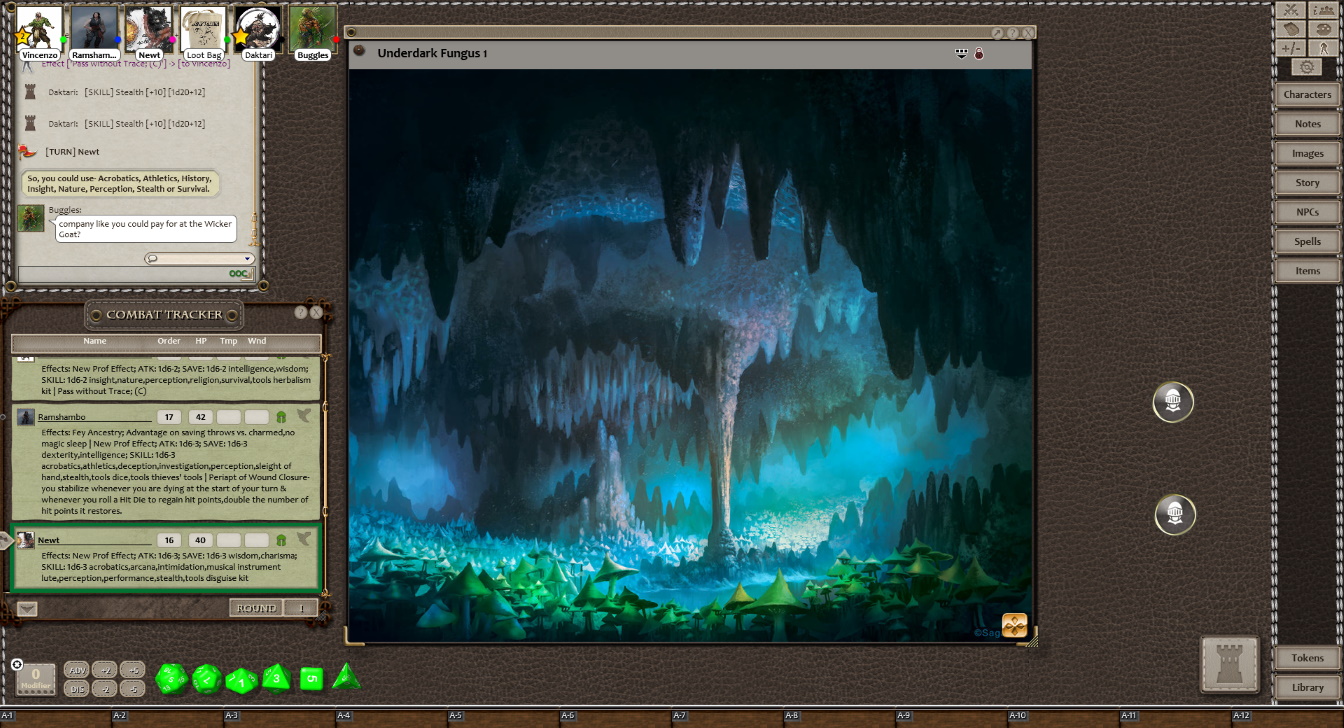Viewport: 1344px width, 728px height.
Task: Open the Images sidebar tab
Action: 1307,154
